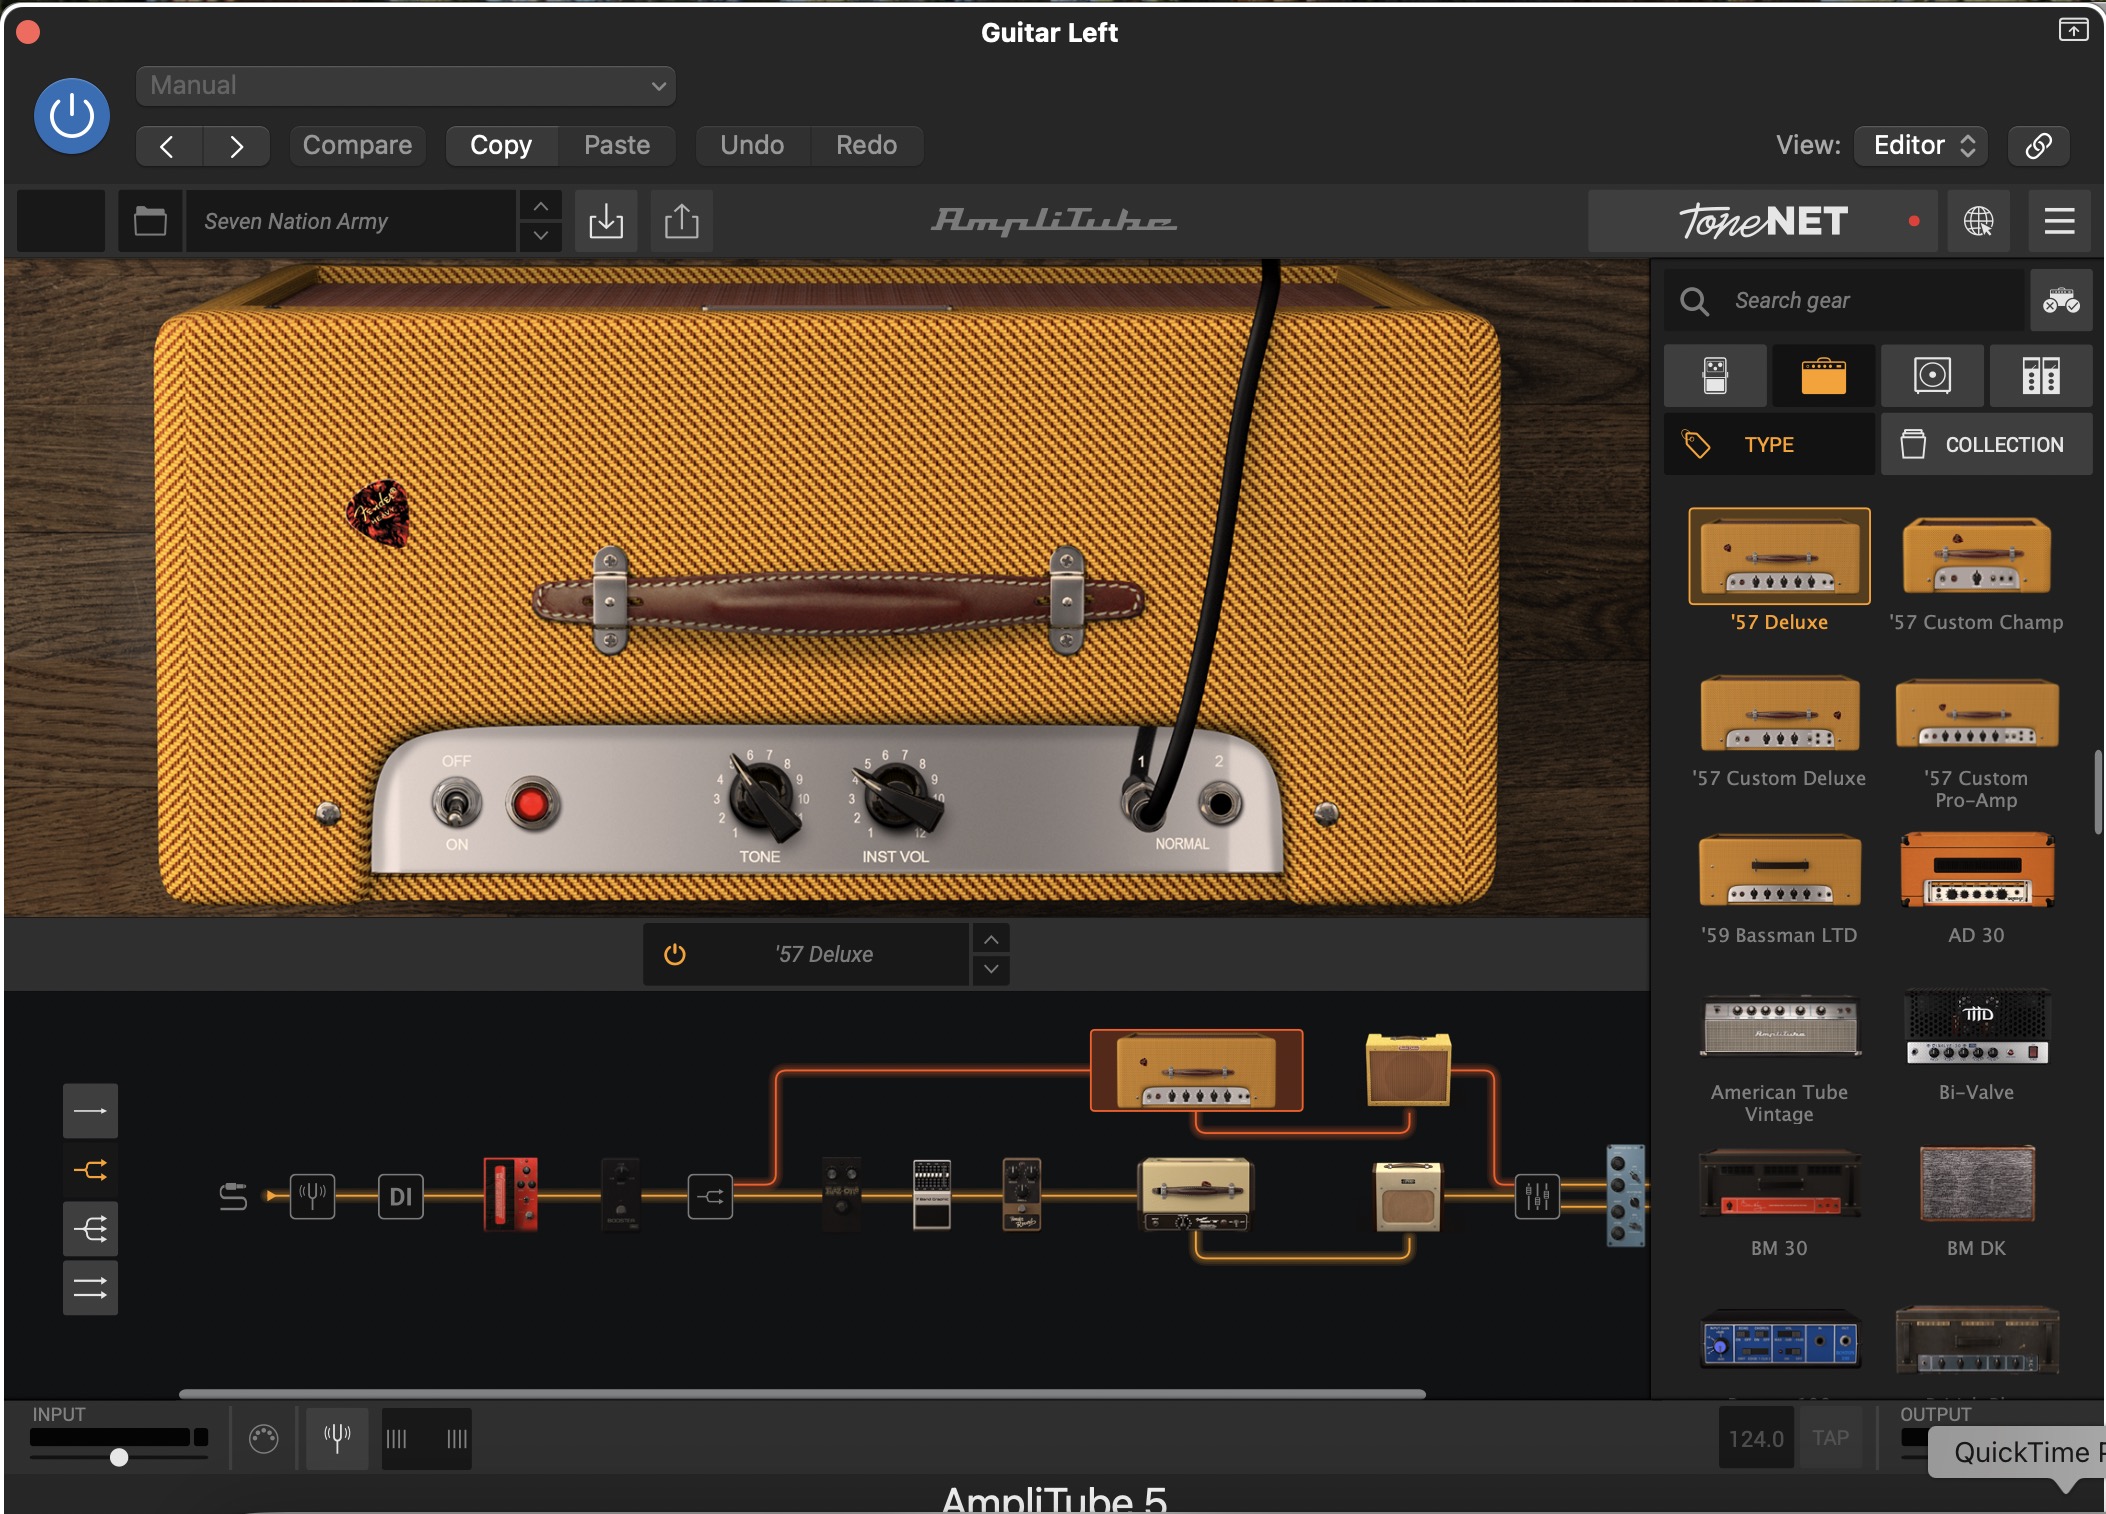The width and height of the screenshot is (2106, 1514).
Task: Click the save preset download icon
Action: 606,221
